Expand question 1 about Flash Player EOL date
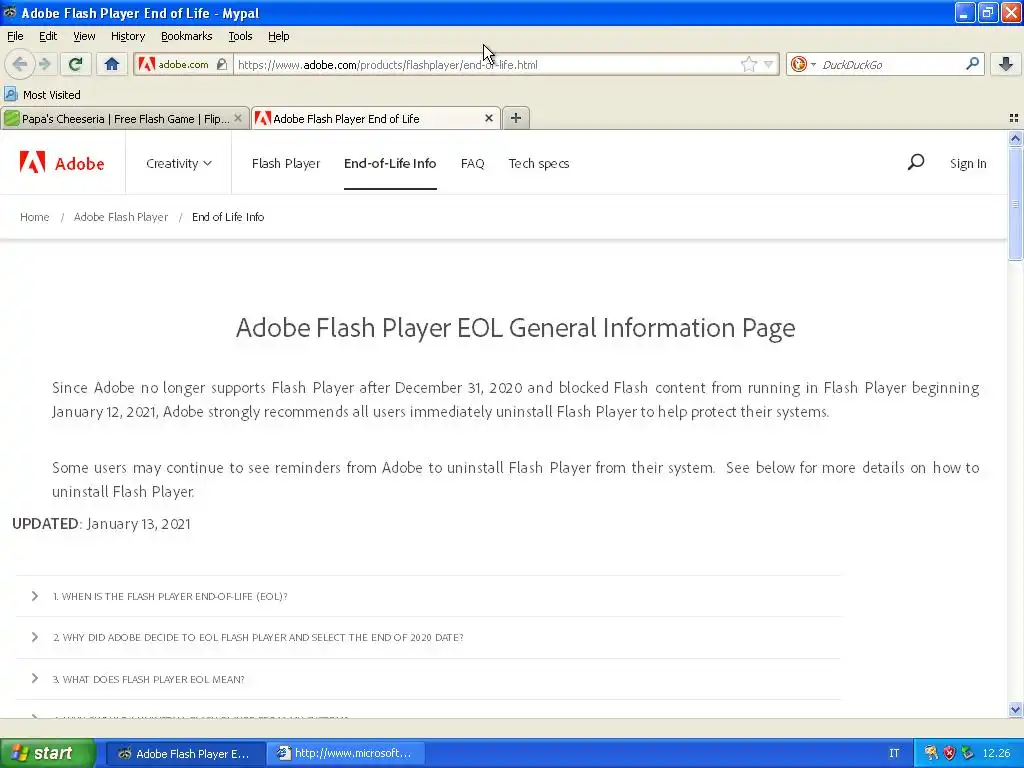This screenshot has width=1024, height=768. point(428,596)
